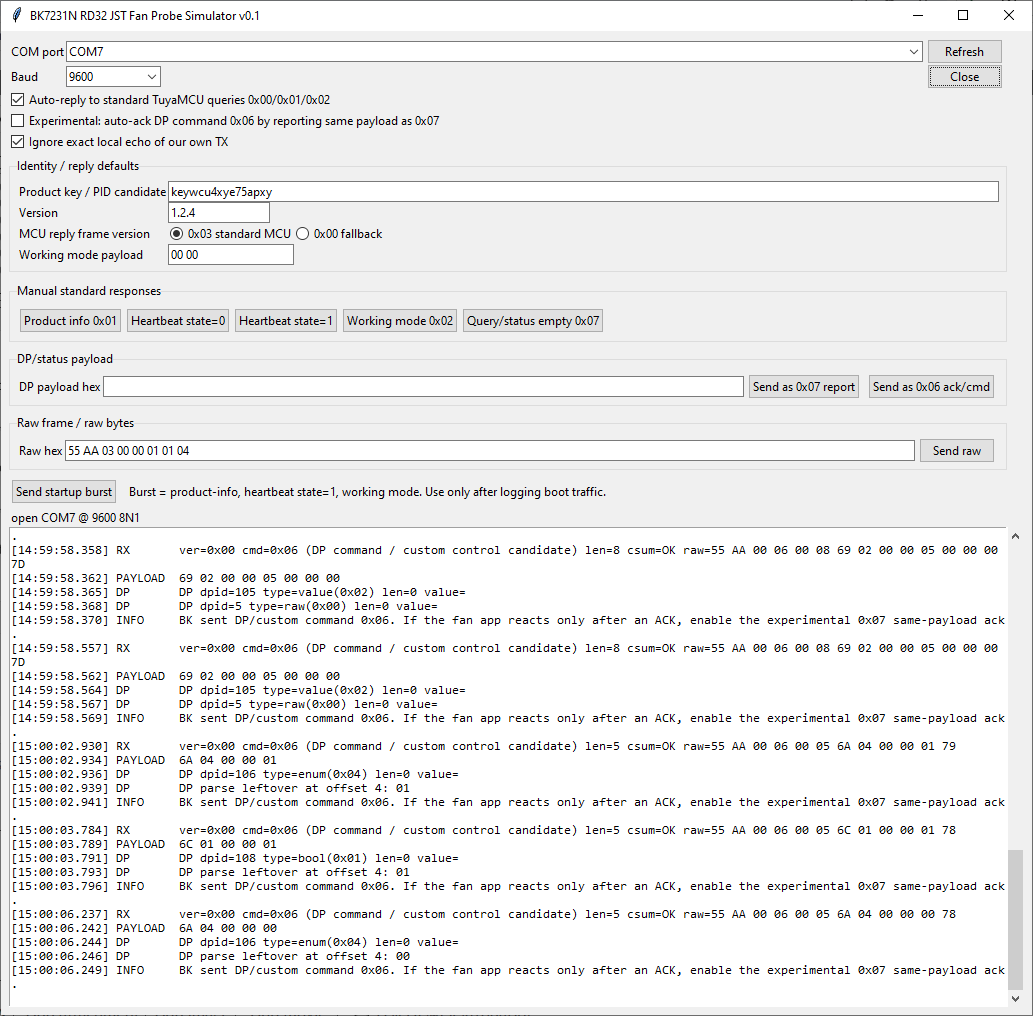Click the Refresh ports button
Image resolution: width=1033 pixels, height=1016 pixels.
(x=964, y=52)
